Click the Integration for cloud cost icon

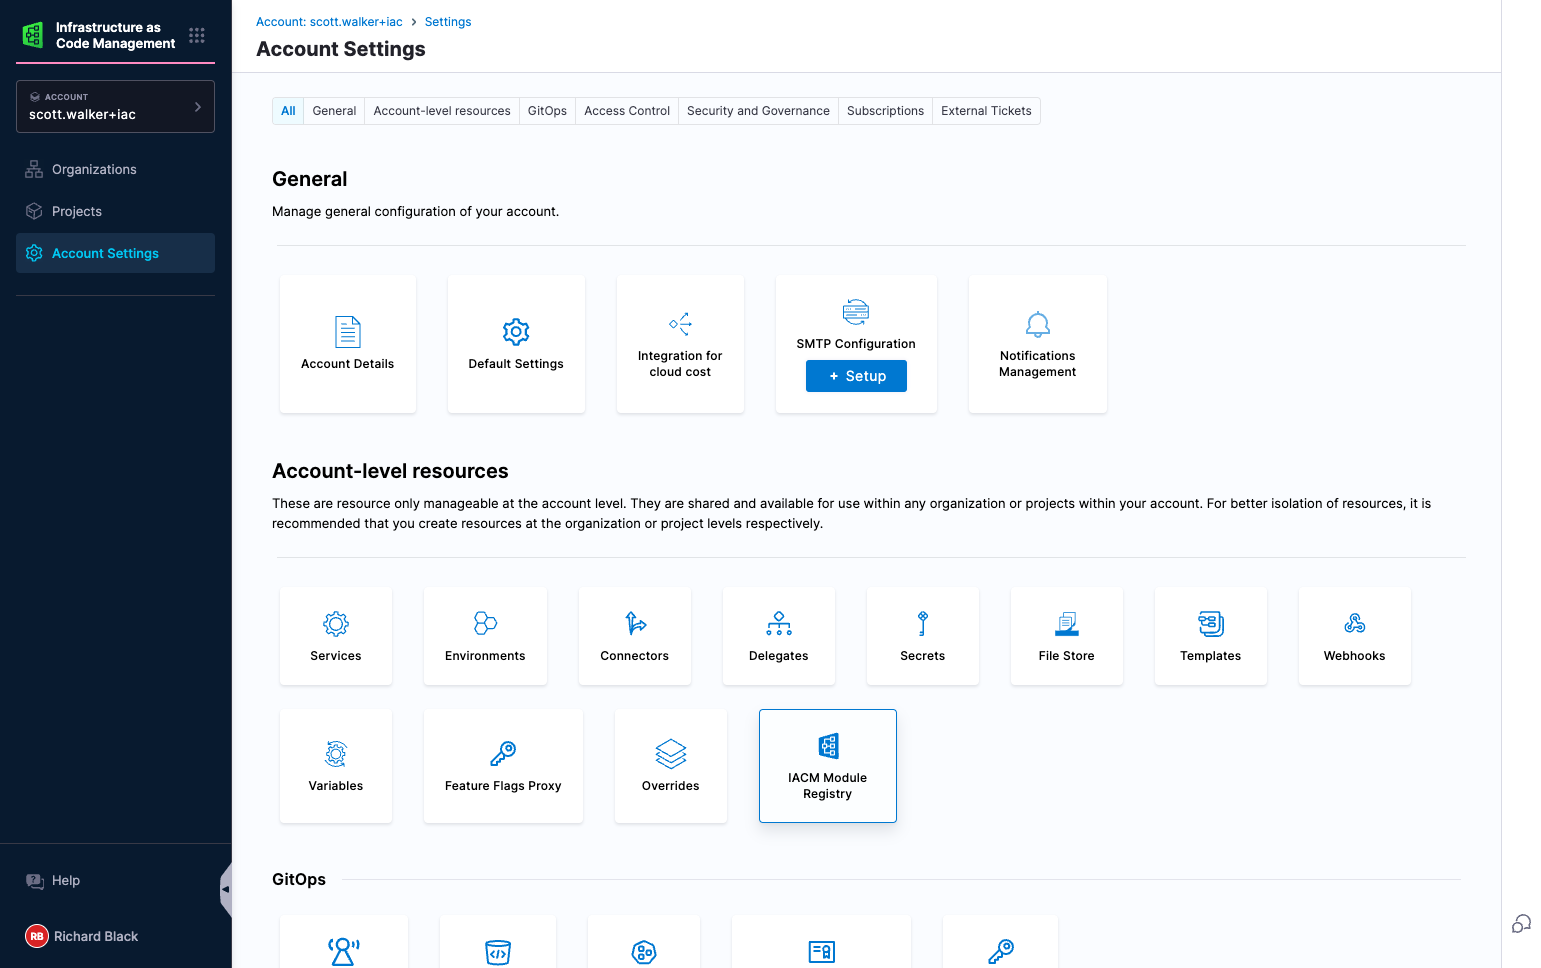(x=680, y=323)
